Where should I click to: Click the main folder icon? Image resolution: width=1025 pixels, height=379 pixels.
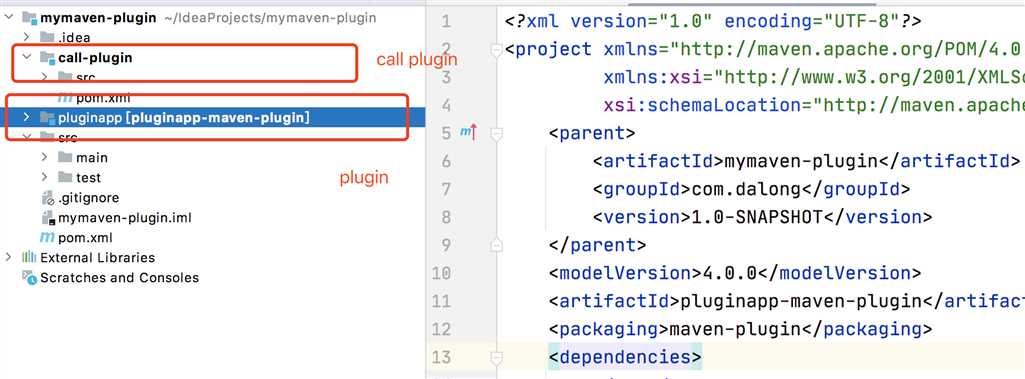coord(65,157)
